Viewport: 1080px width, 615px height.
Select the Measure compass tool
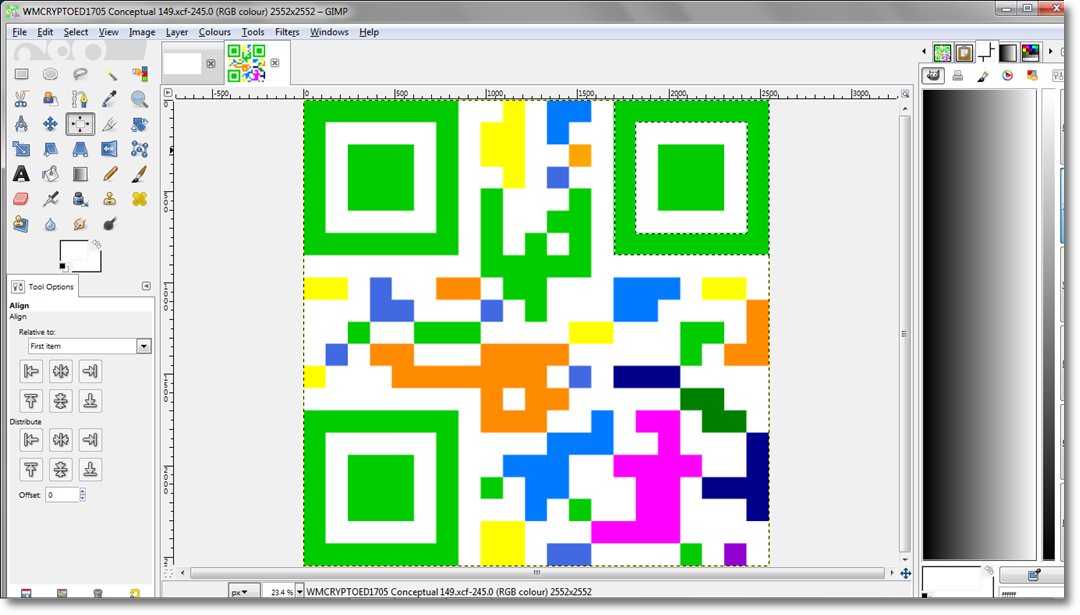[21, 124]
